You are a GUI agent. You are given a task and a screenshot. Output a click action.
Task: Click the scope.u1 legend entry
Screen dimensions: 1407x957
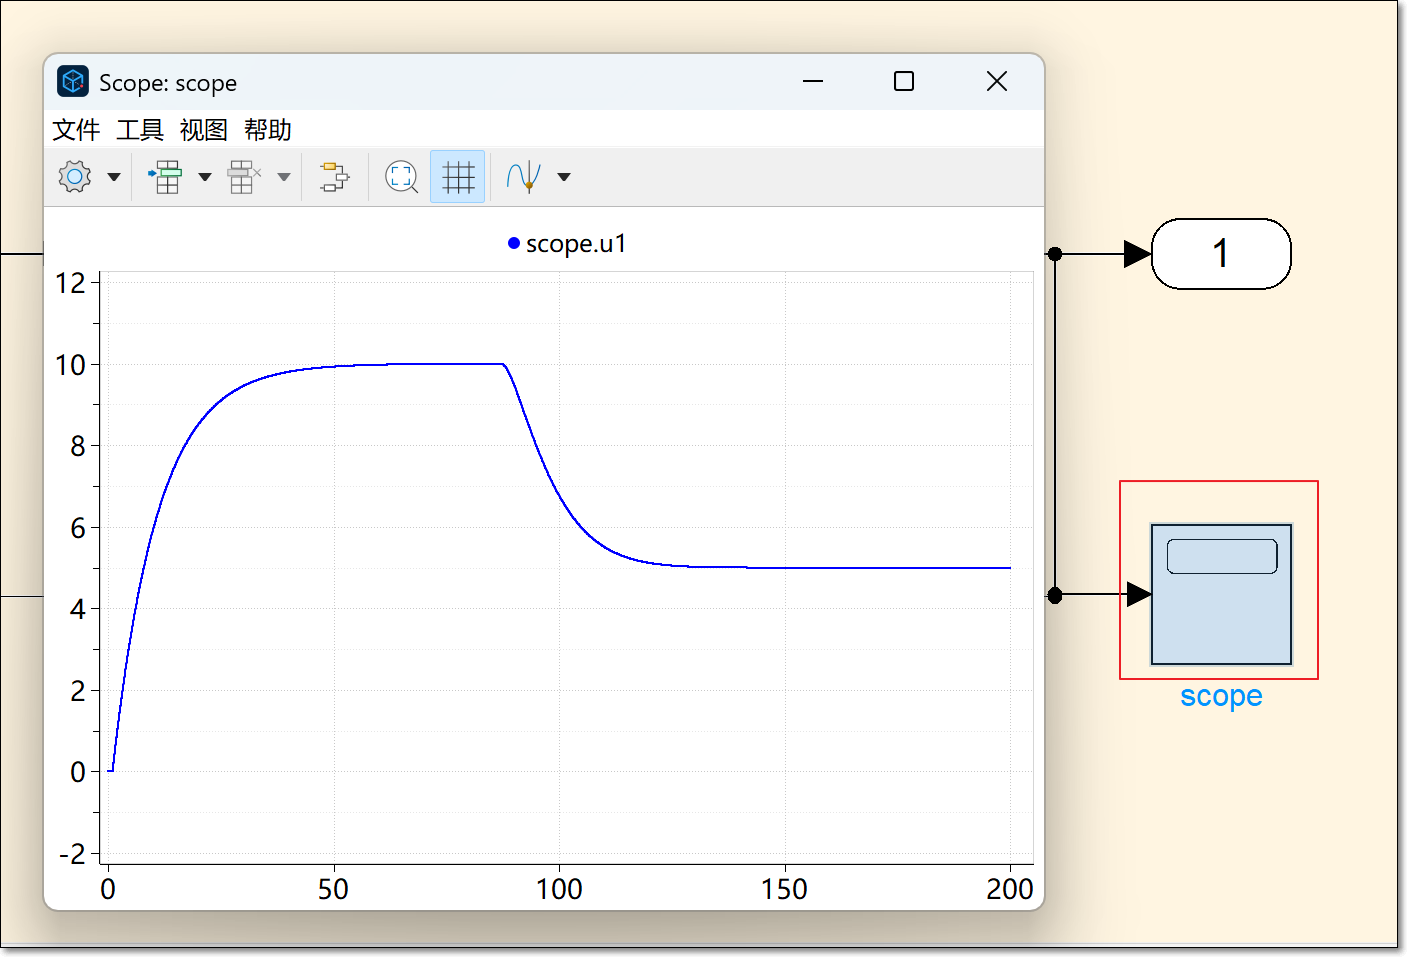click(567, 244)
